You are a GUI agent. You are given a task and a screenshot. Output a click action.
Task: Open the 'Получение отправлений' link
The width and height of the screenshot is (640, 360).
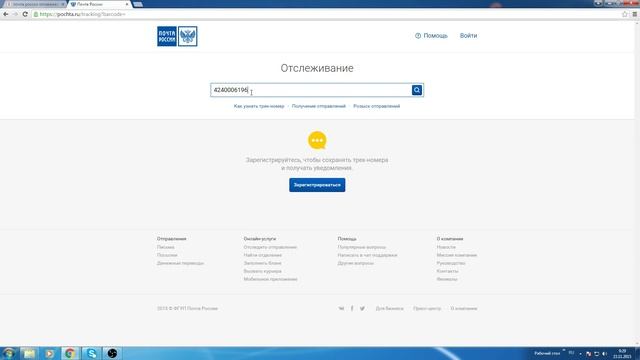tap(318, 106)
